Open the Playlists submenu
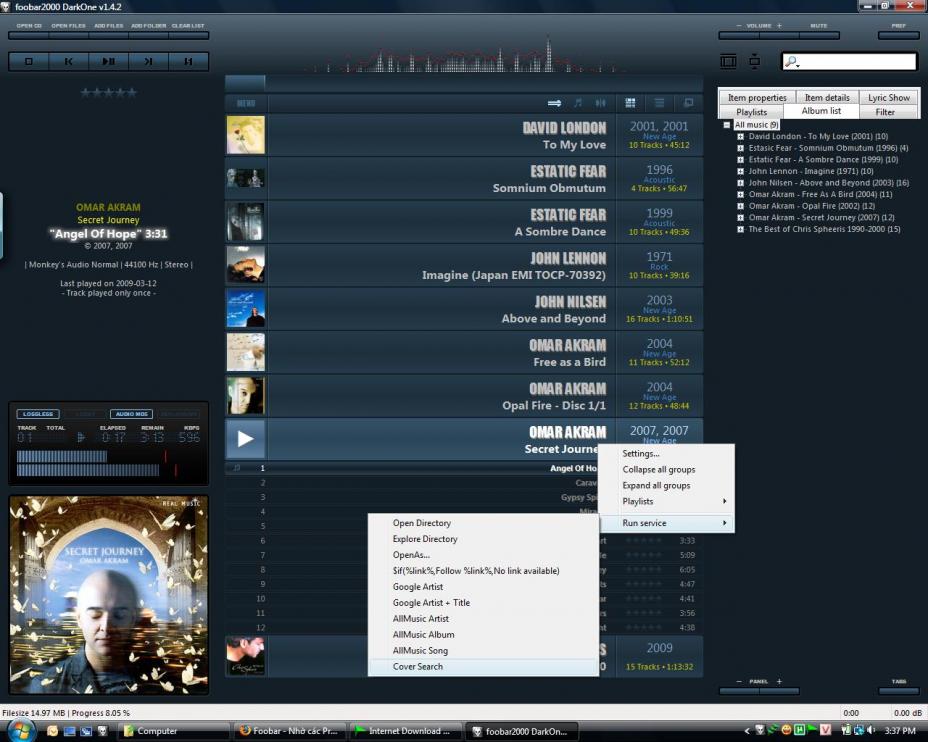Viewport: 928px width, 742px height. coord(667,501)
